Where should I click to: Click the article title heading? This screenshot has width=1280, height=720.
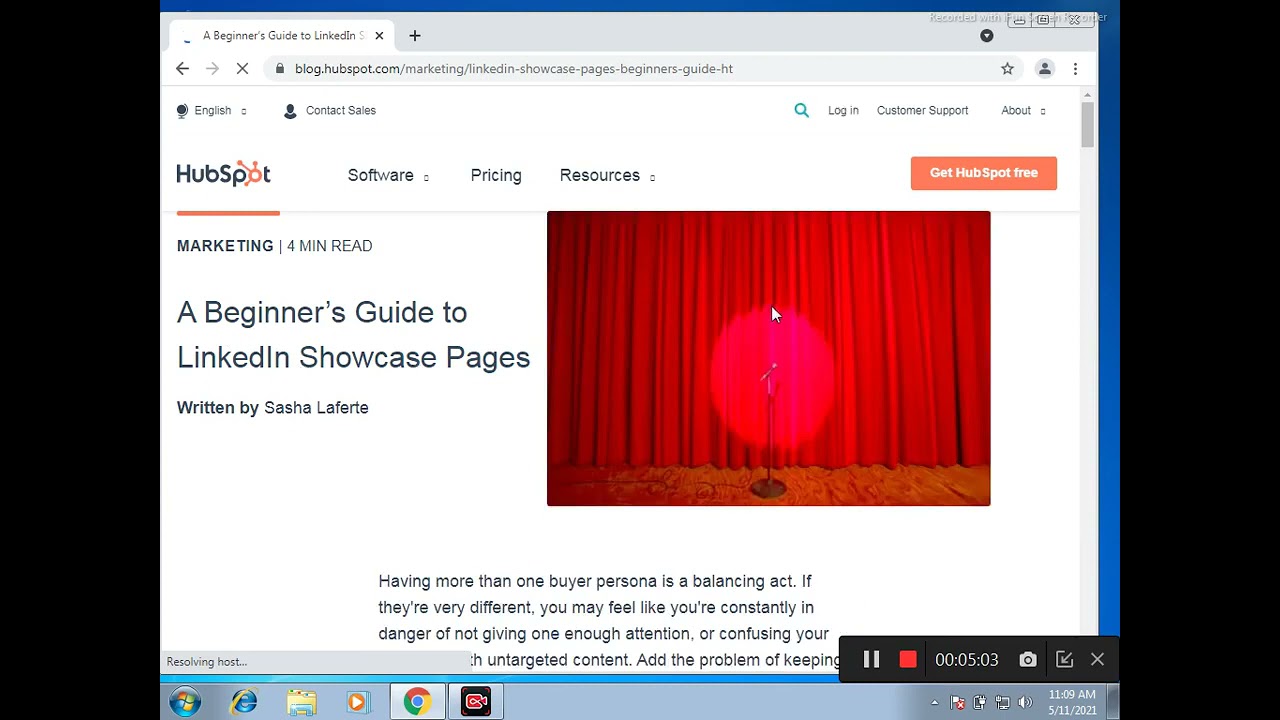(x=353, y=335)
